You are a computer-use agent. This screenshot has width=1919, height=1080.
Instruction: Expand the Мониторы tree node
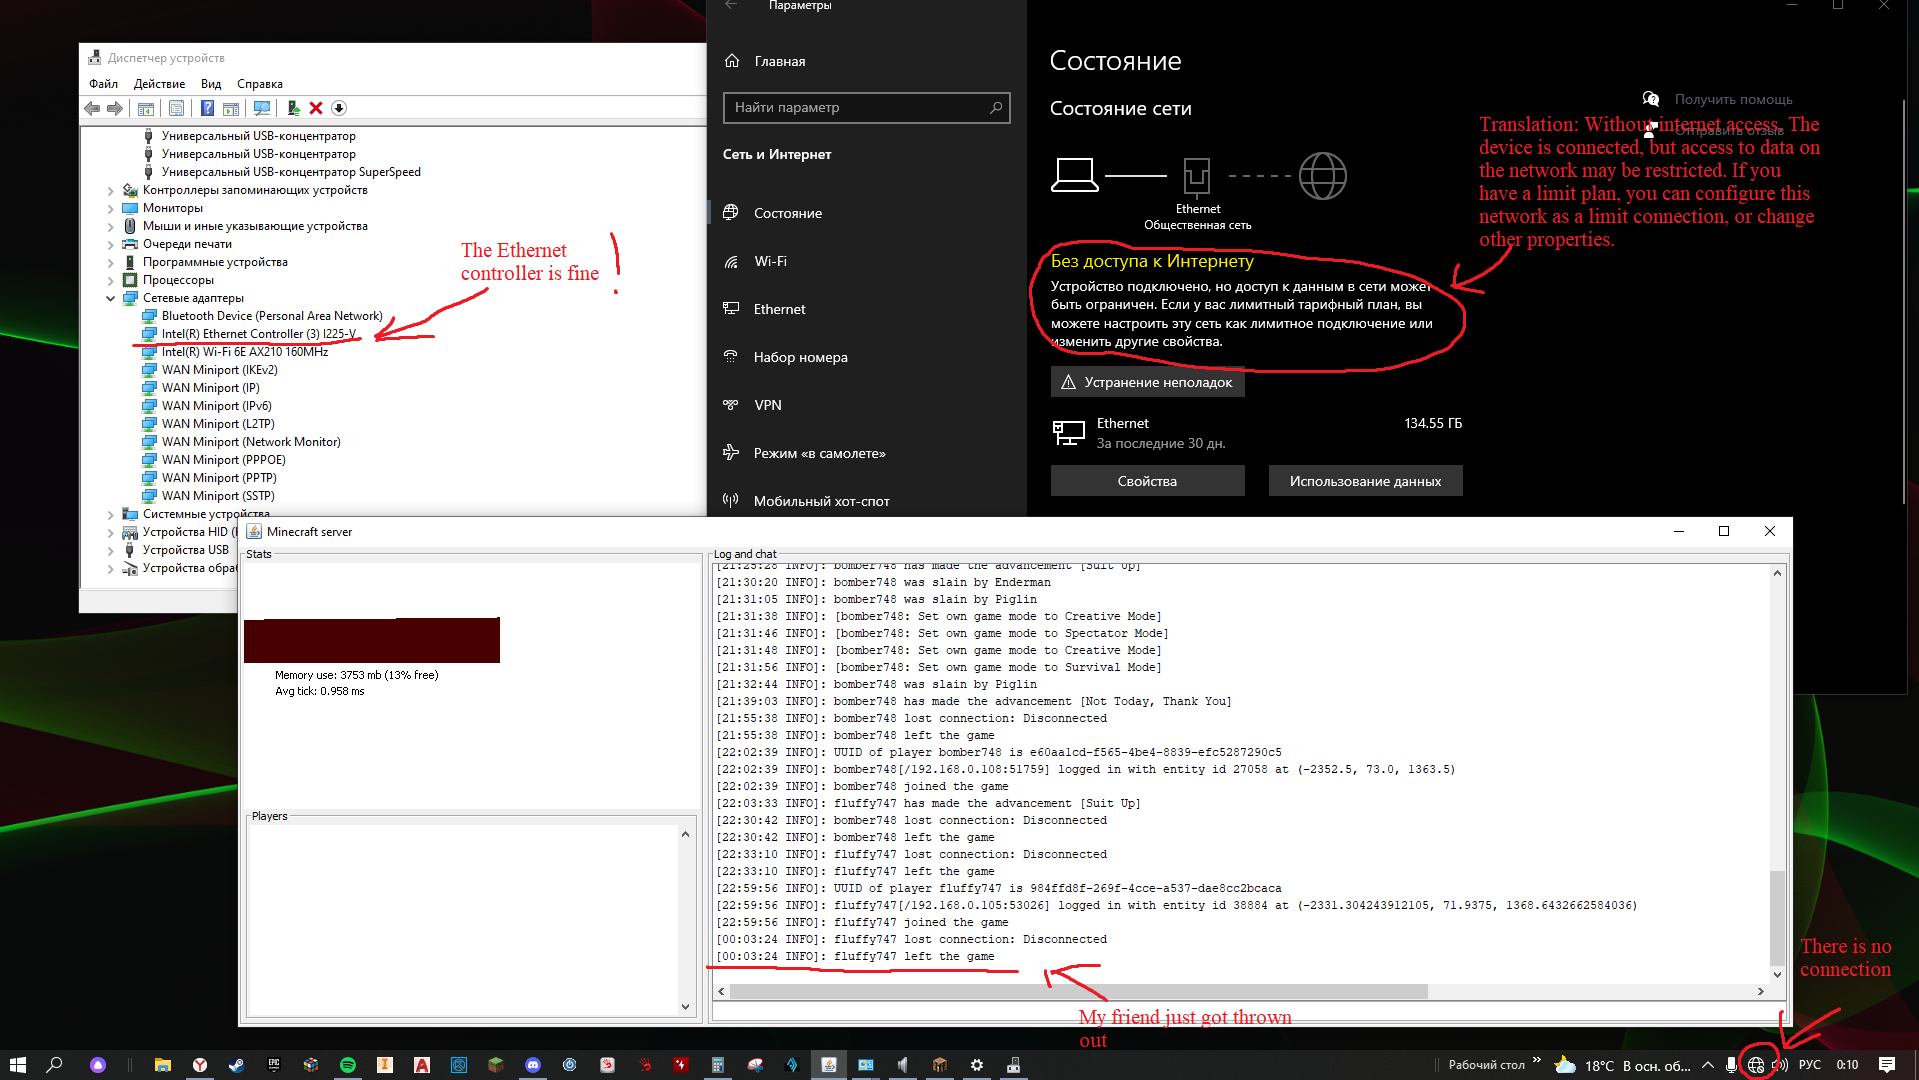point(110,208)
